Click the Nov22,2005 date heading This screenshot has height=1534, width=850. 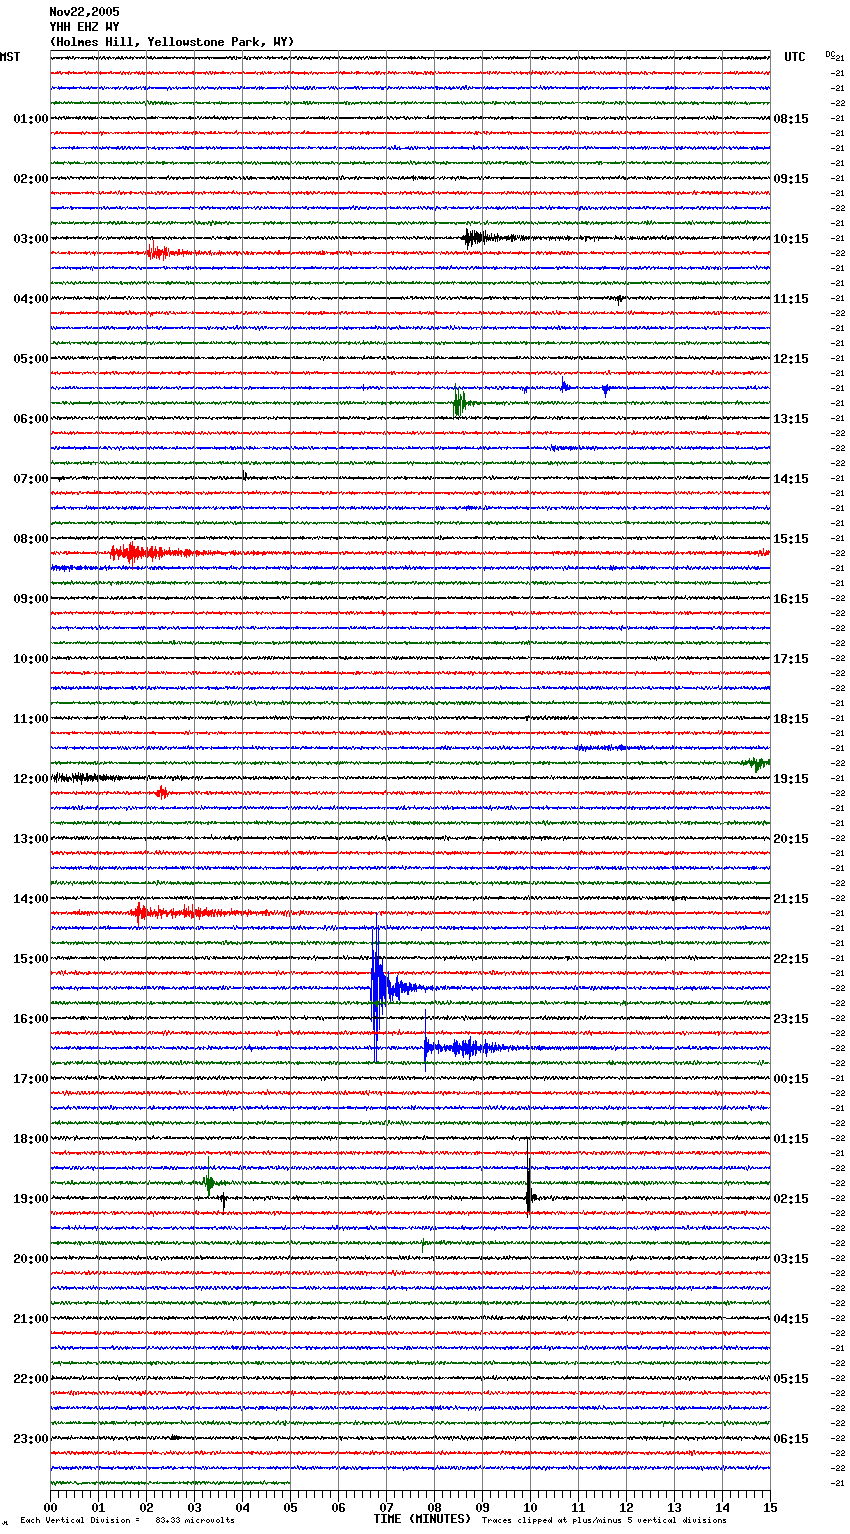coord(84,12)
